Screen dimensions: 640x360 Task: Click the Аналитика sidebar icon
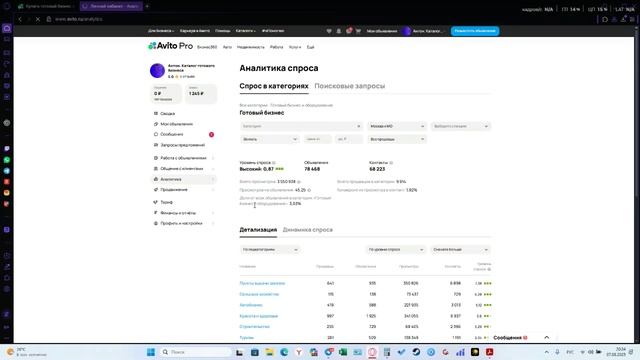pos(156,179)
